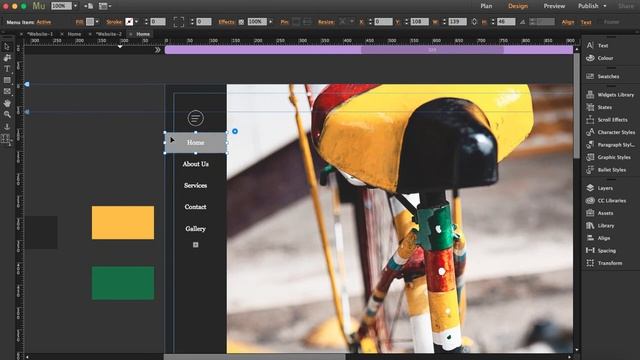Open the Bullet Styles panel
The image size is (640, 360).
[x=611, y=170]
